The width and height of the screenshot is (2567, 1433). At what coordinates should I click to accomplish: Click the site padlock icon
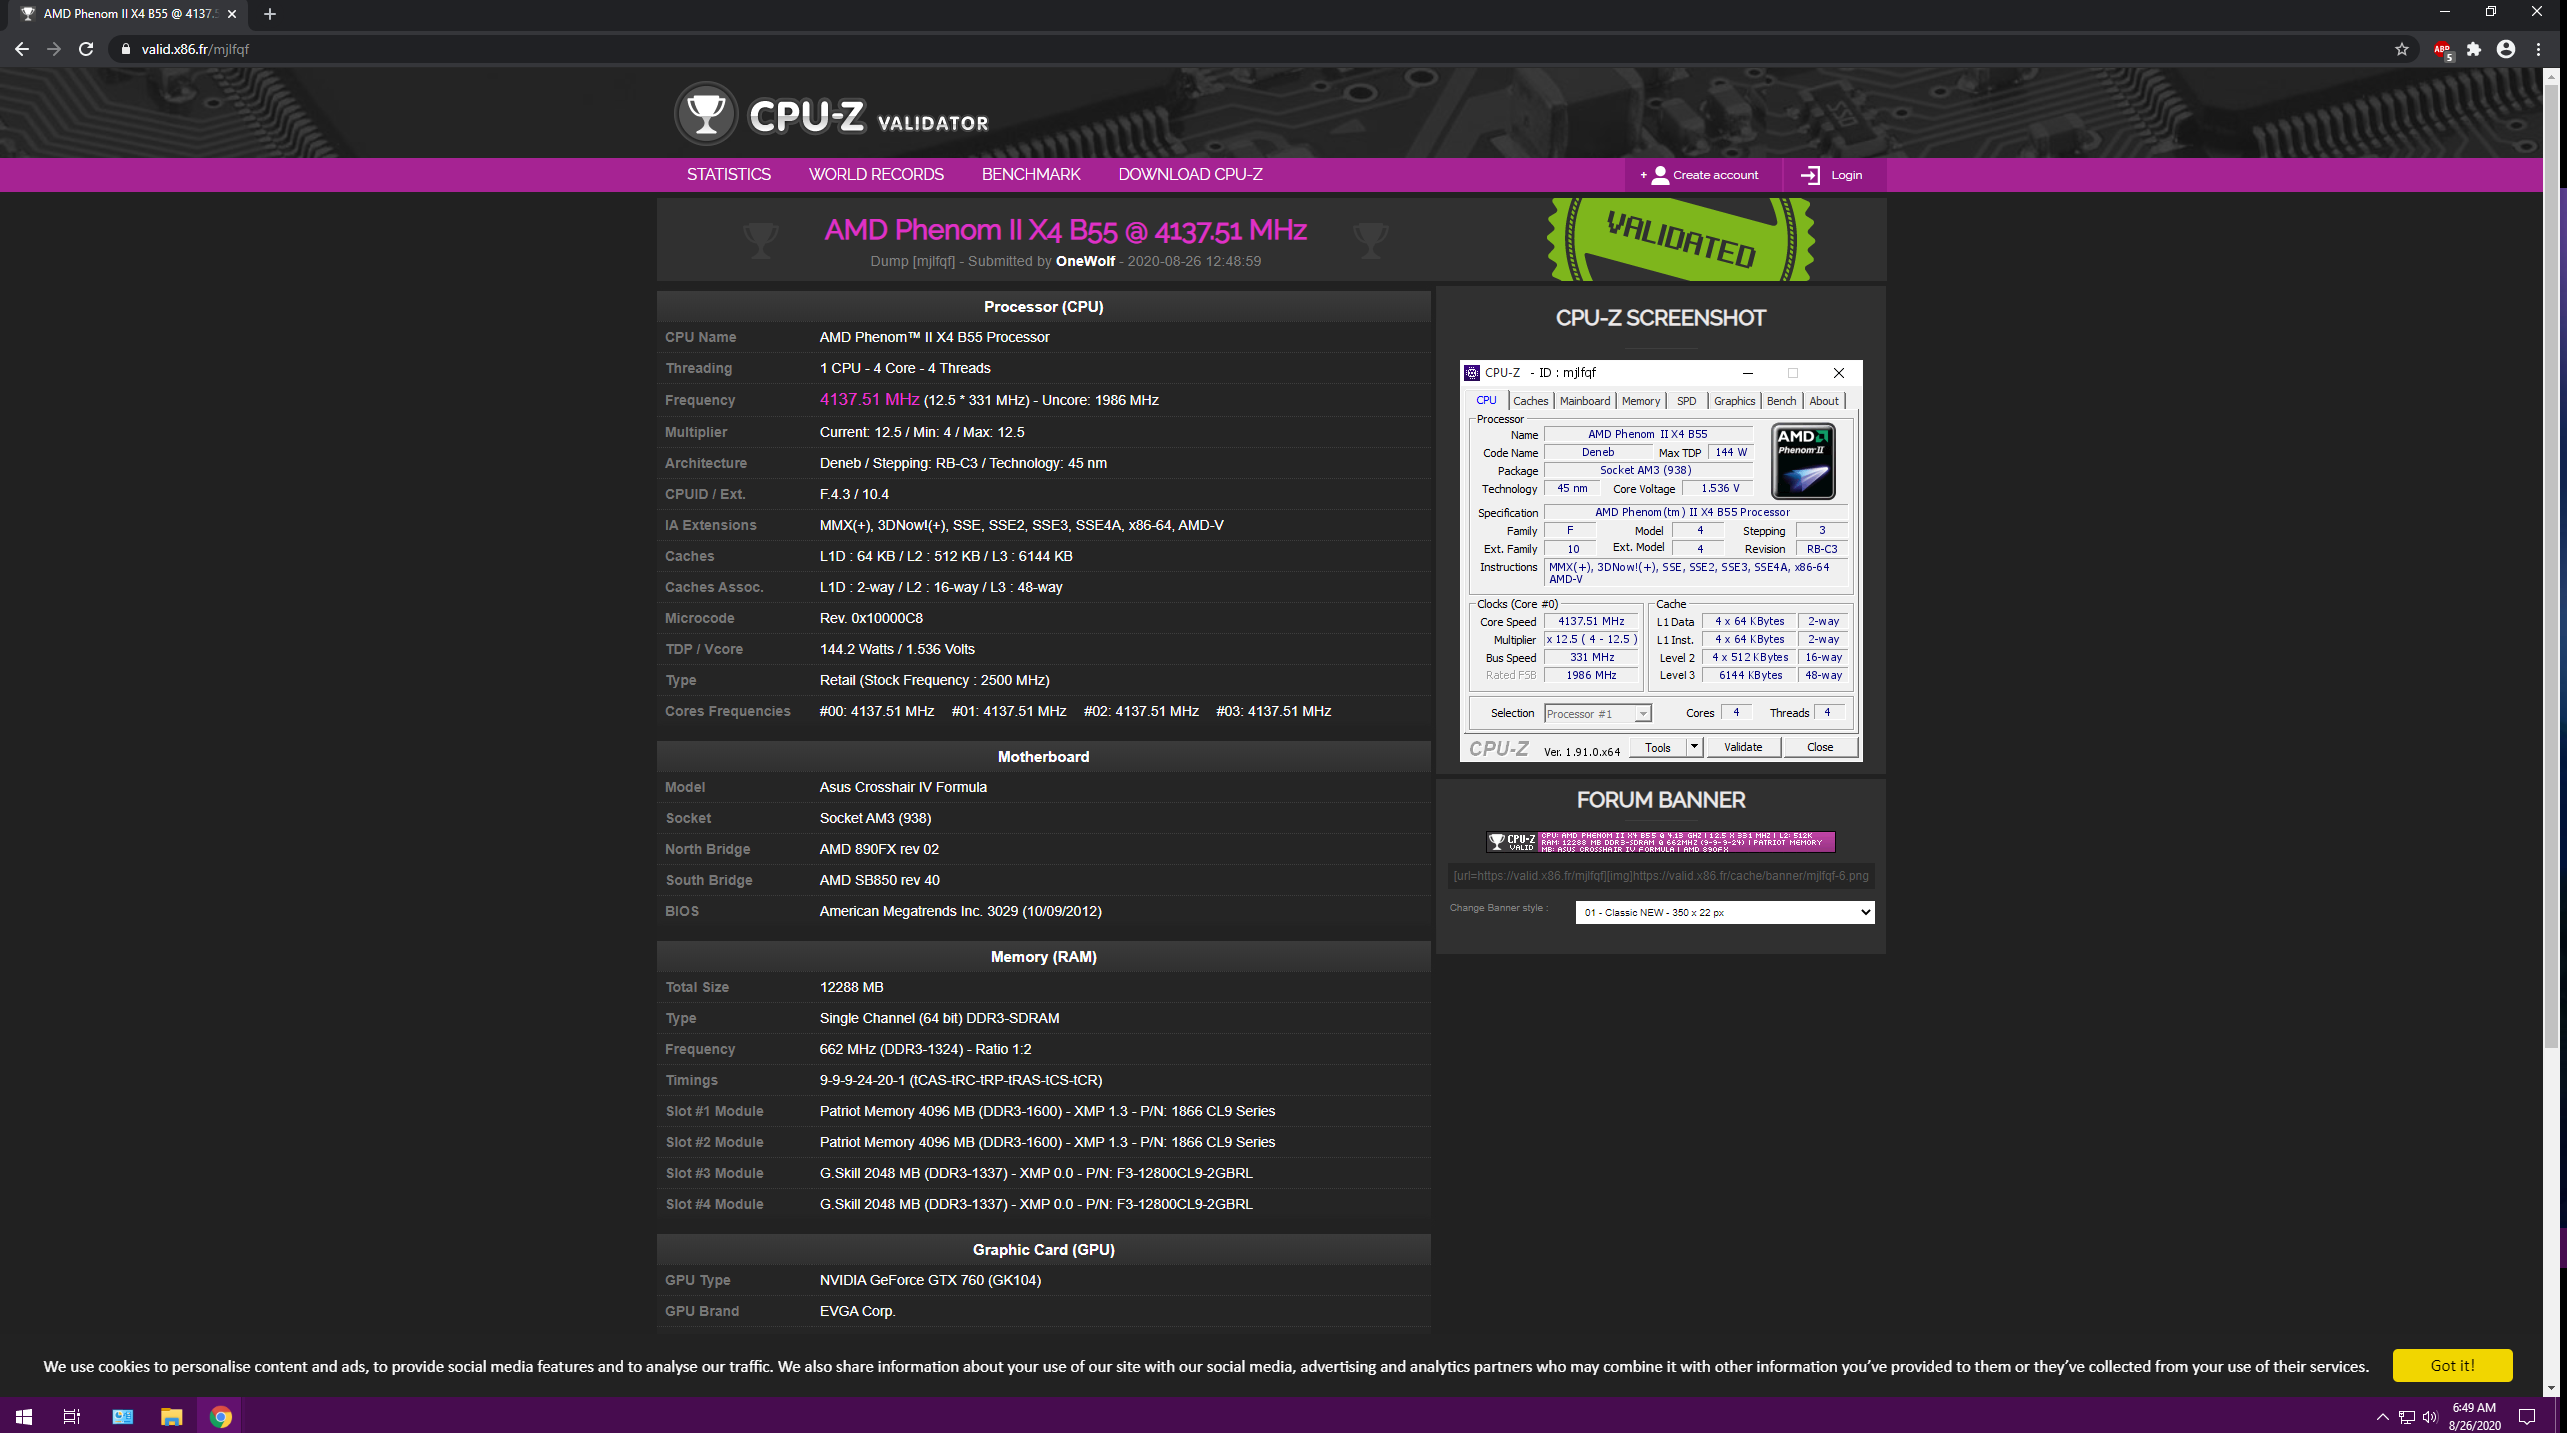point(125,49)
